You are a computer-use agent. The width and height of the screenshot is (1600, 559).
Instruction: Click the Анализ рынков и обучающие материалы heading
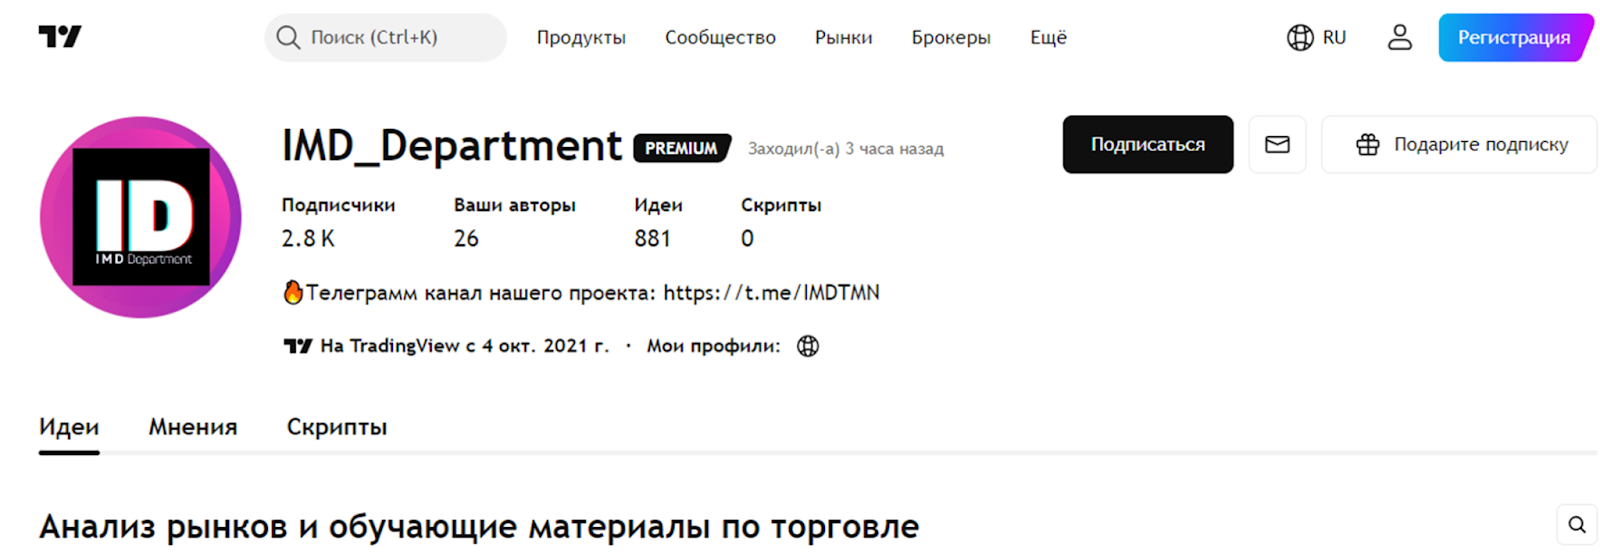coord(479,526)
